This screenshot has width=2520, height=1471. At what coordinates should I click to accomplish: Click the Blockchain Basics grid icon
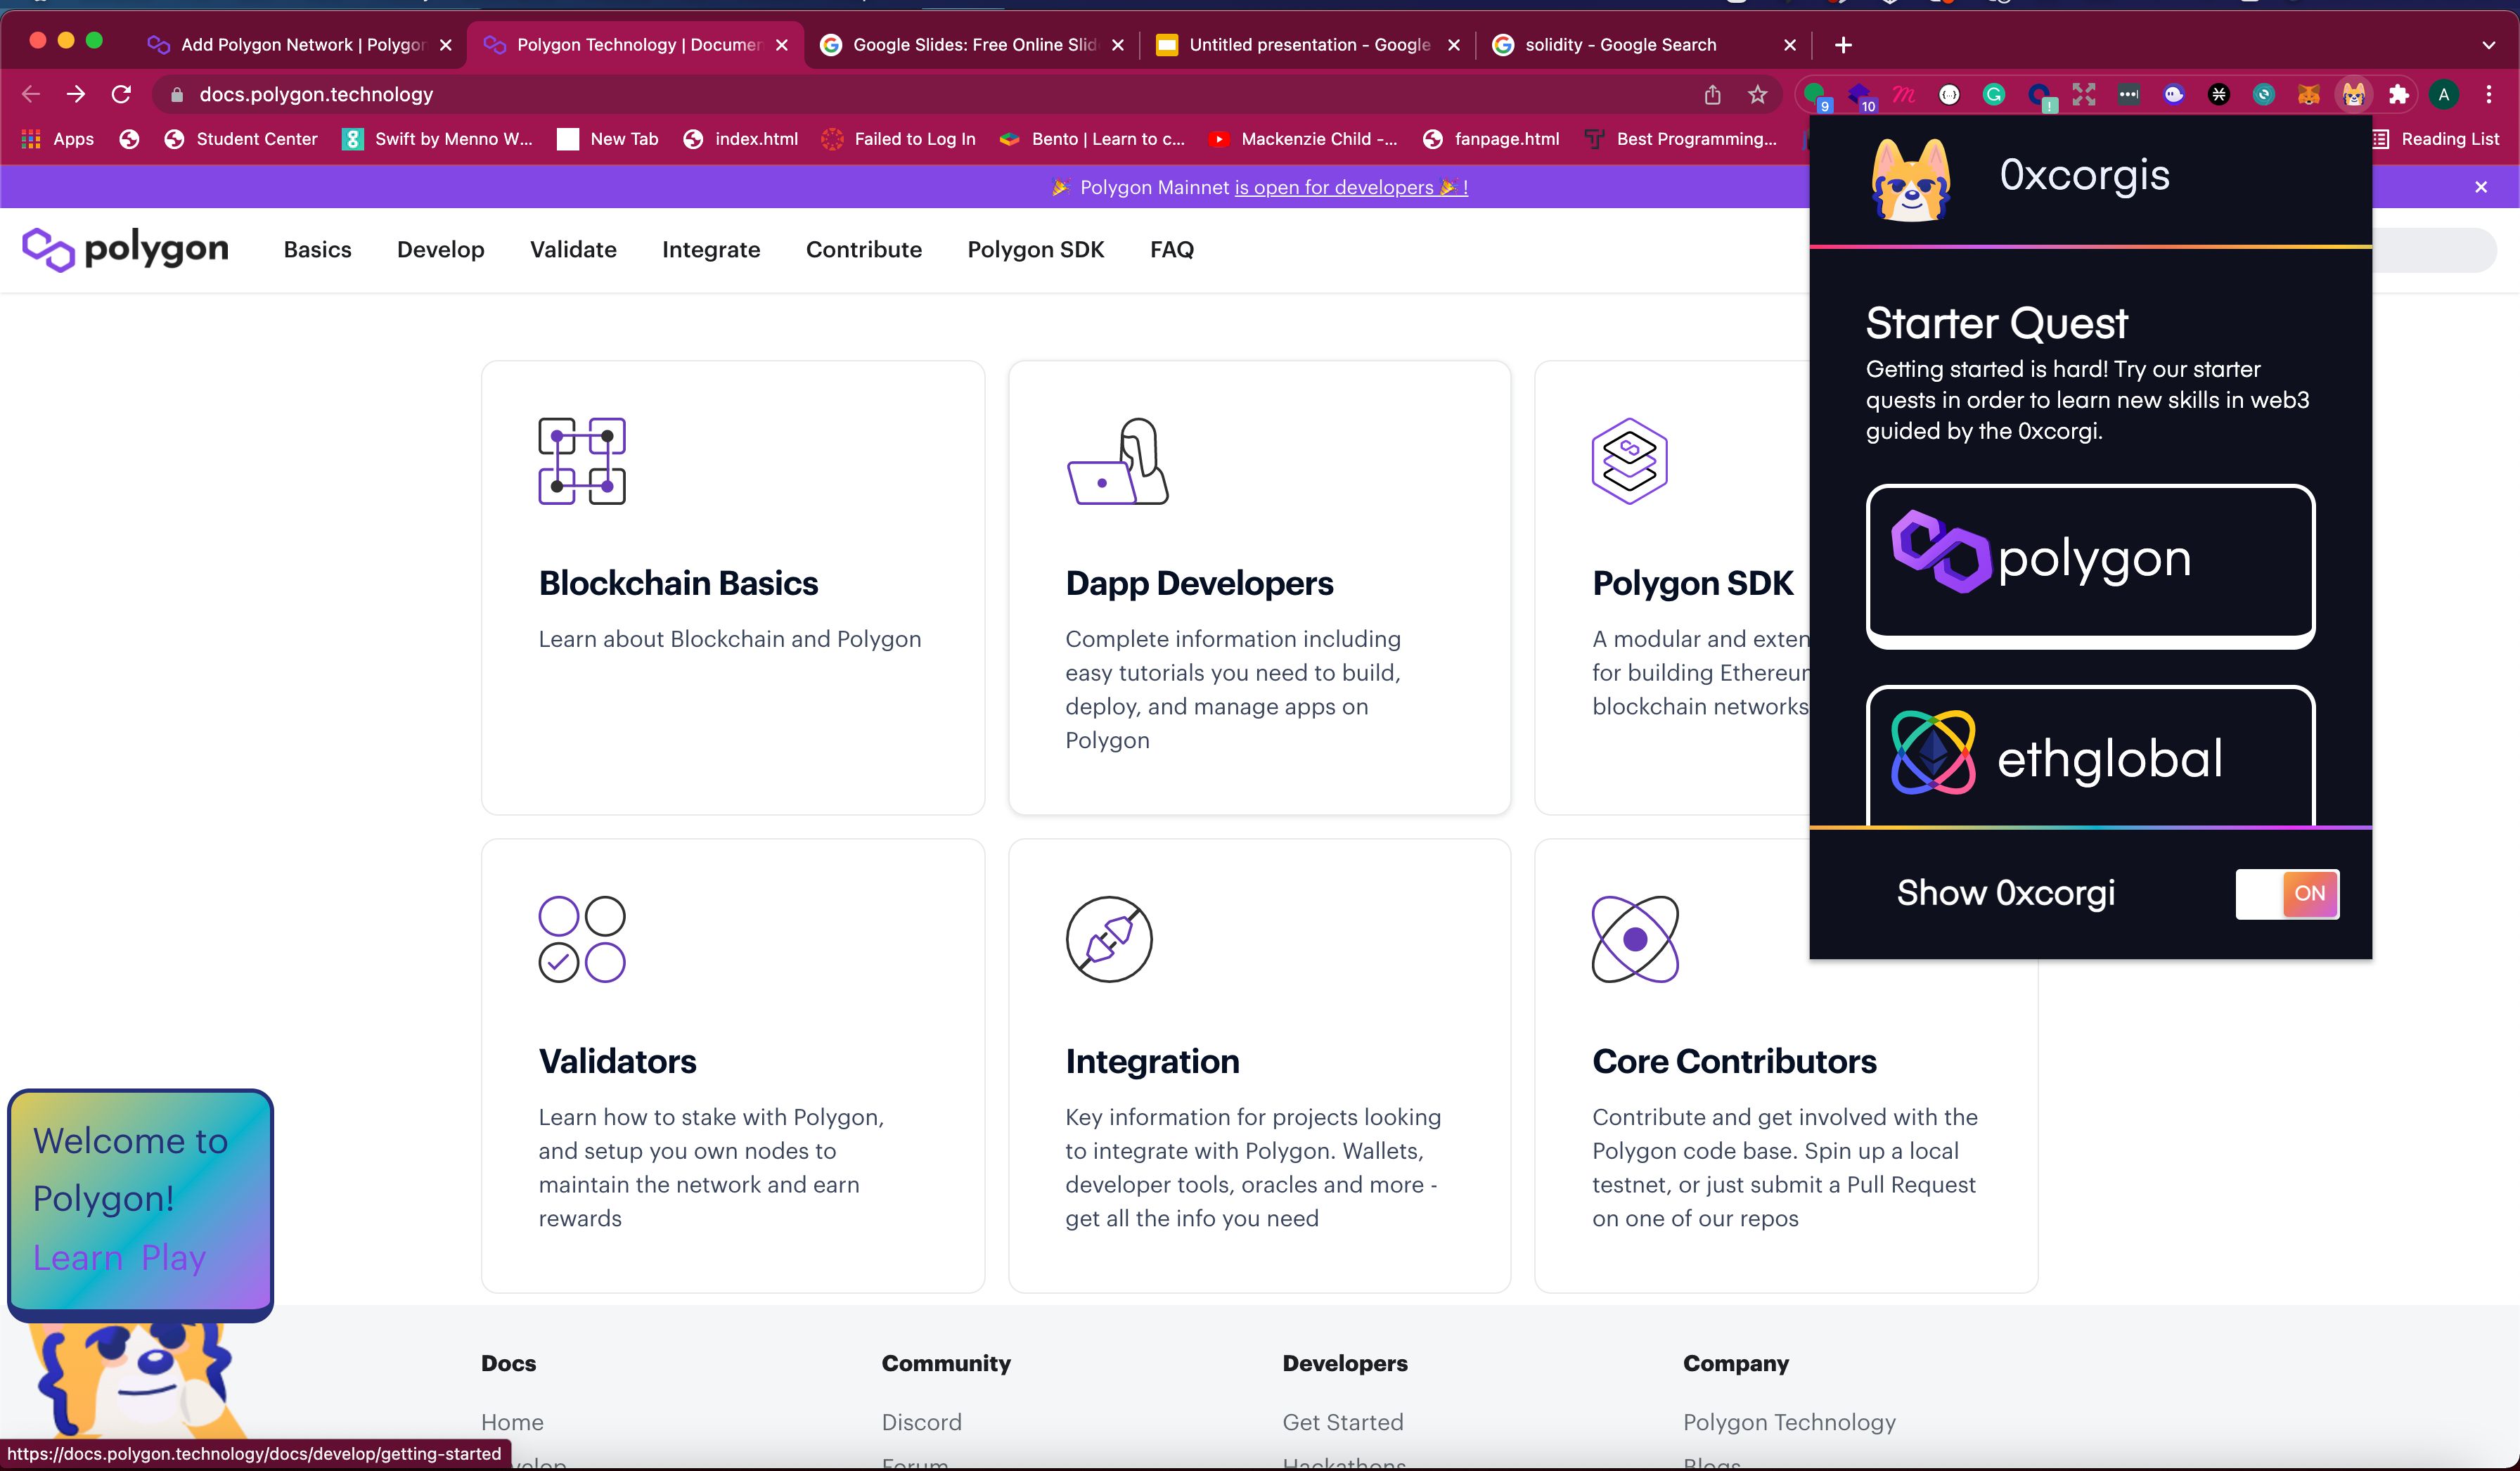tap(581, 461)
